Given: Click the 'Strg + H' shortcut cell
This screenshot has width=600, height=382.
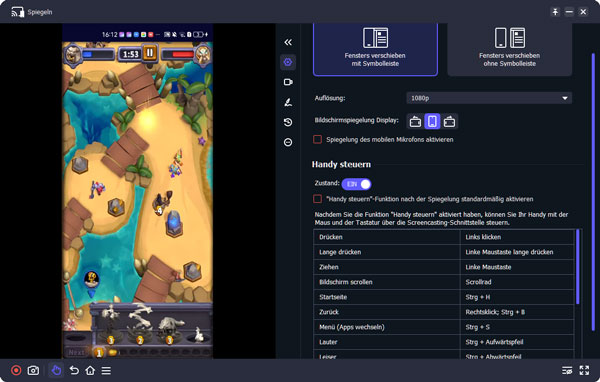Looking at the screenshot, I should pyautogui.click(x=517, y=297).
